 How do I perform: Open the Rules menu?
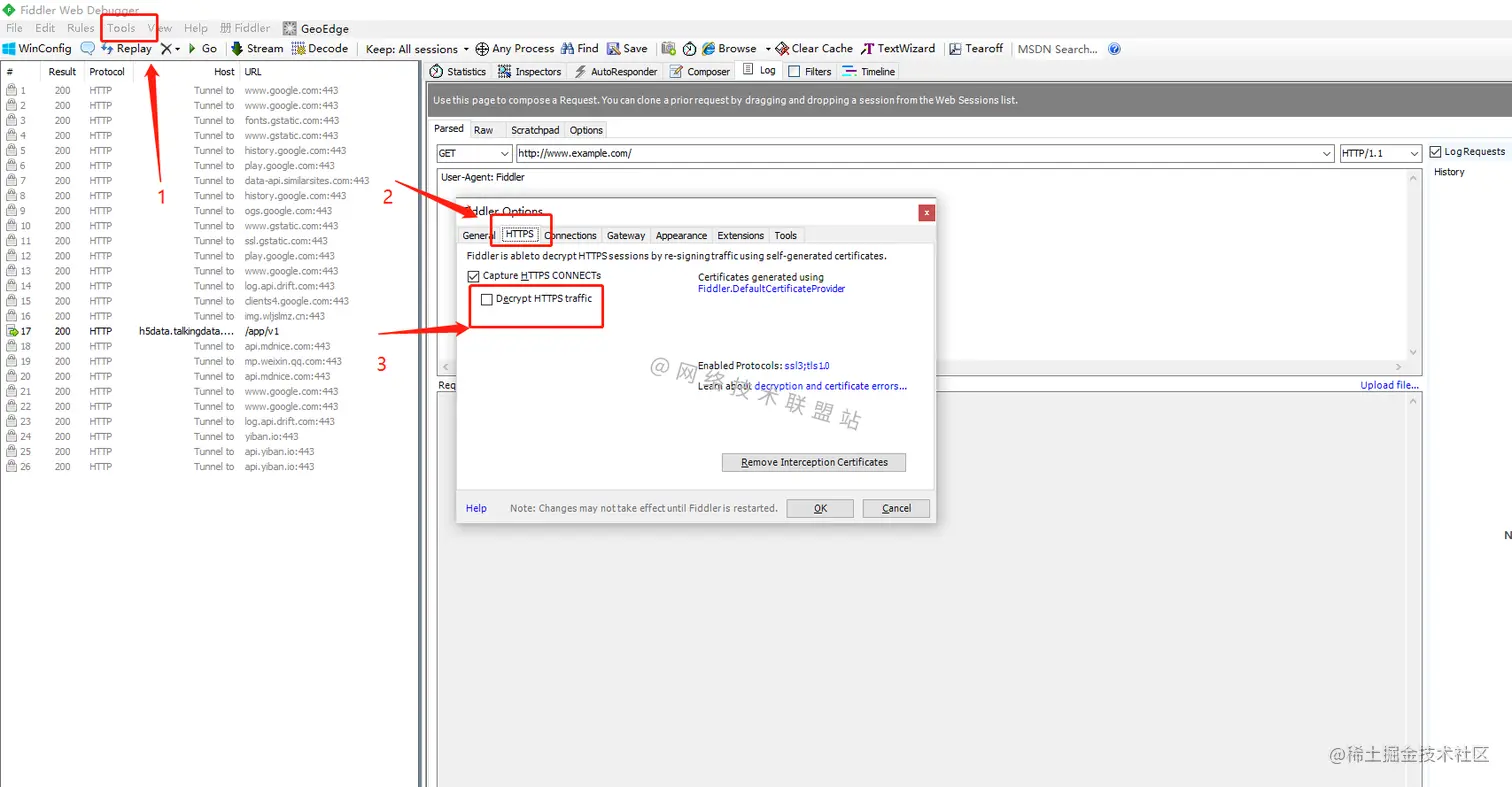pos(81,29)
